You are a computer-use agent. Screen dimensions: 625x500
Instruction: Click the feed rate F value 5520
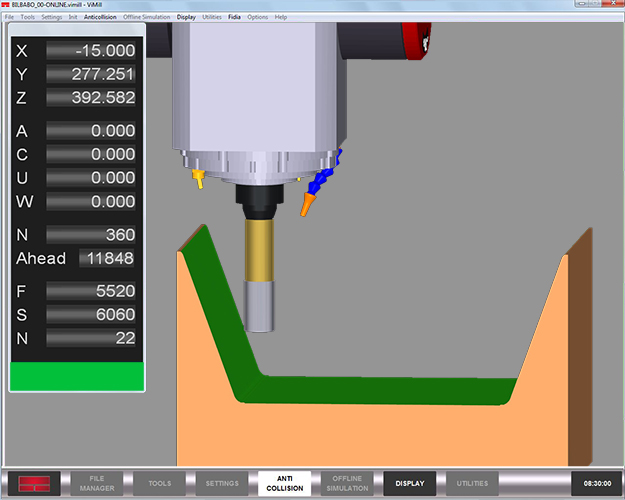click(91, 291)
